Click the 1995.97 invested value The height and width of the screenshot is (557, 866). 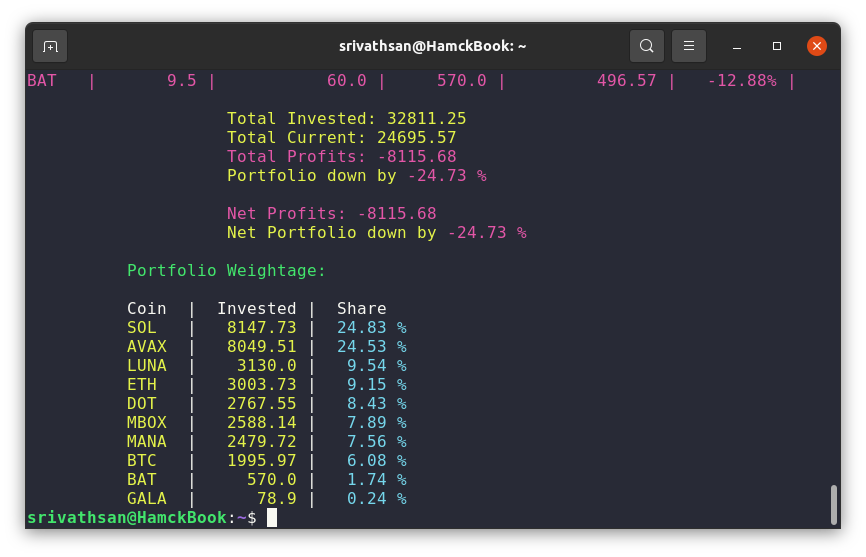261,460
